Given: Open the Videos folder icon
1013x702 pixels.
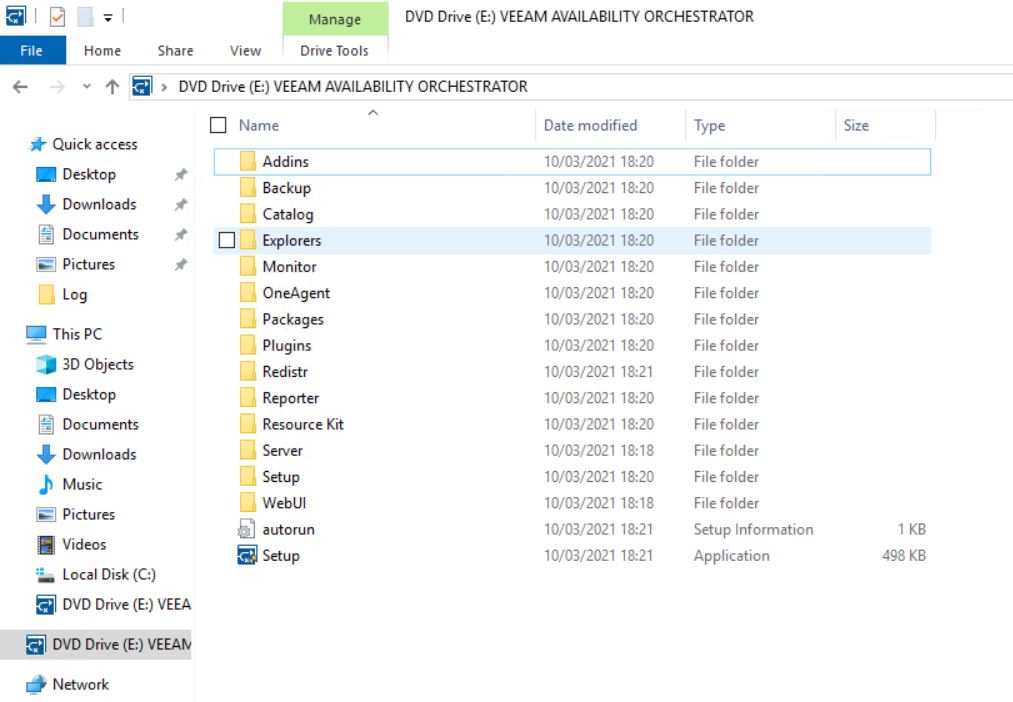Looking at the screenshot, I should 46,544.
